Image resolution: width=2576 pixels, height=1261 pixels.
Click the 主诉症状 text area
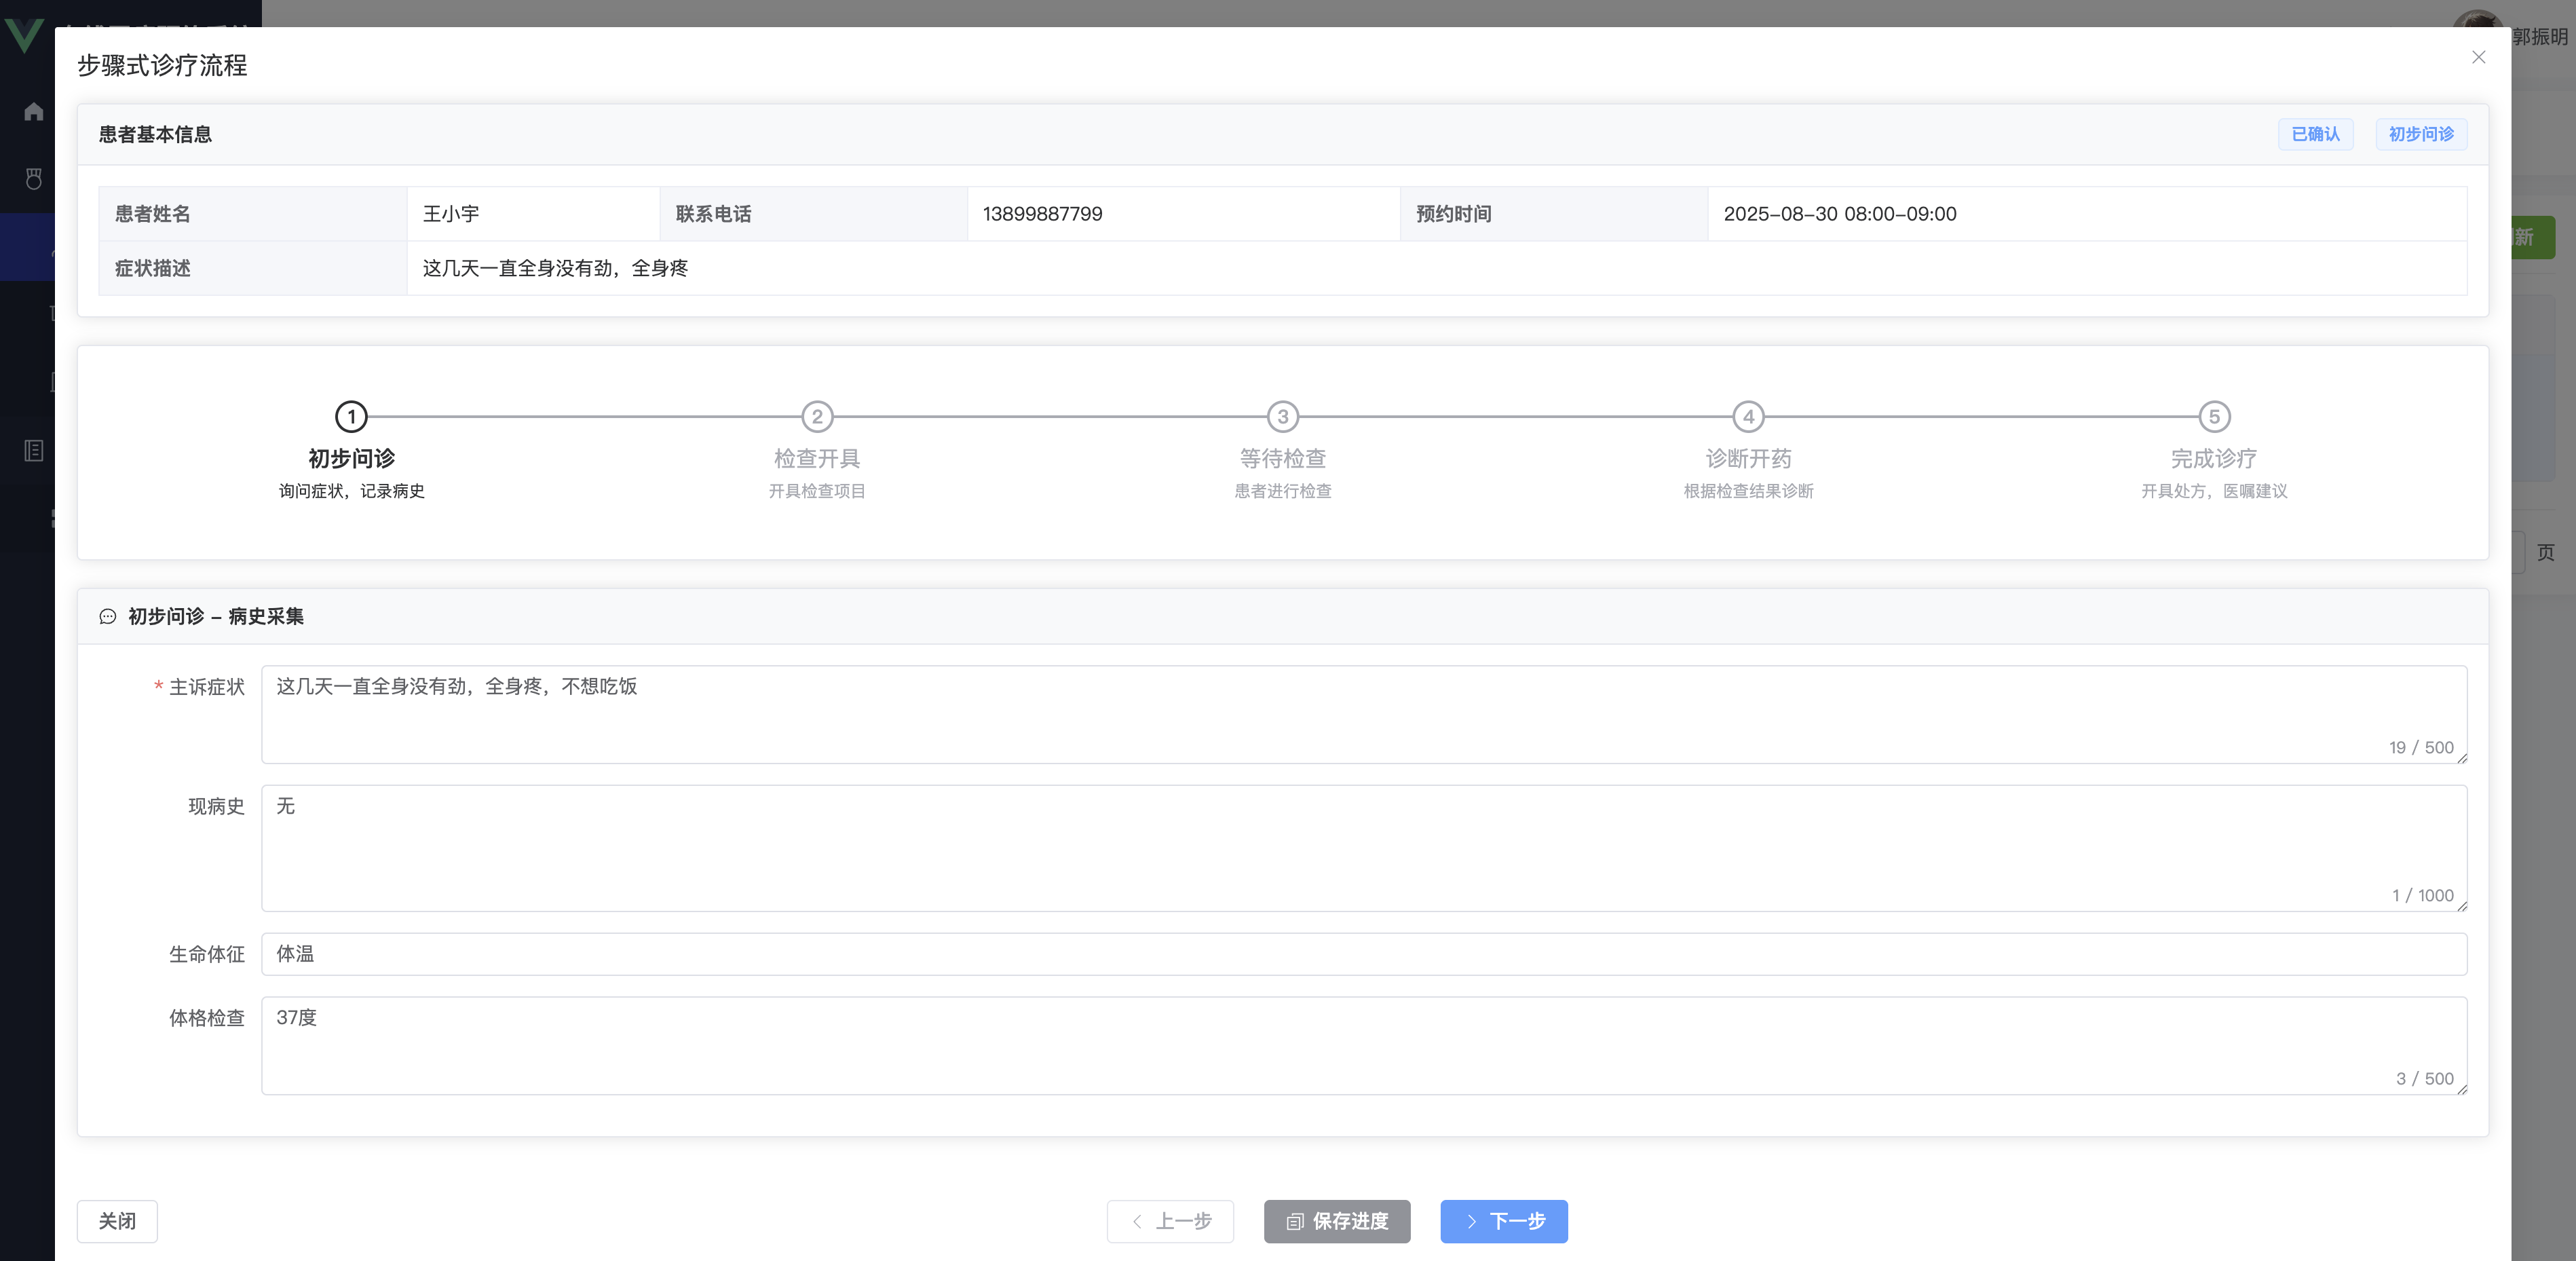click(x=1363, y=714)
